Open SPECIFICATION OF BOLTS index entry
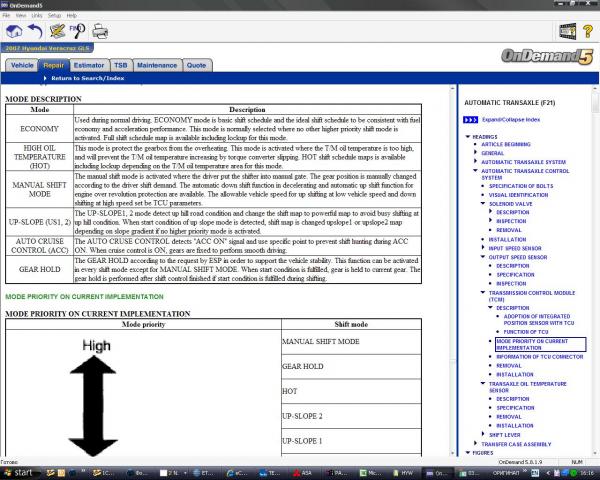The width and height of the screenshot is (600, 480). (521, 186)
